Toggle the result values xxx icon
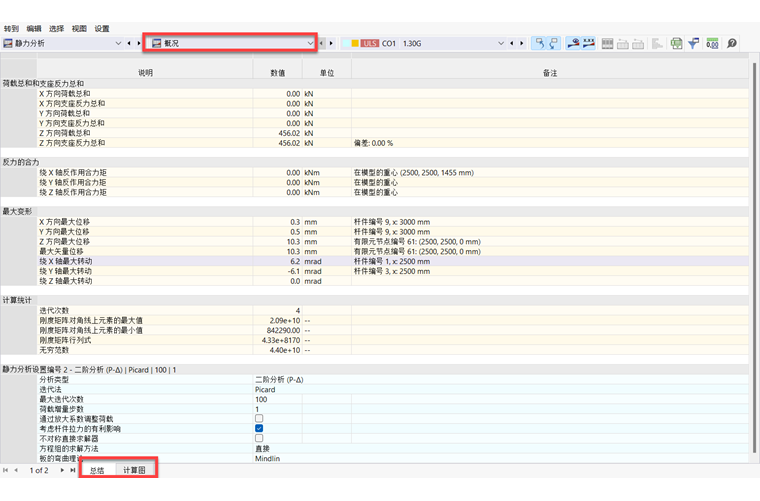The height and width of the screenshot is (501, 760). (589, 43)
